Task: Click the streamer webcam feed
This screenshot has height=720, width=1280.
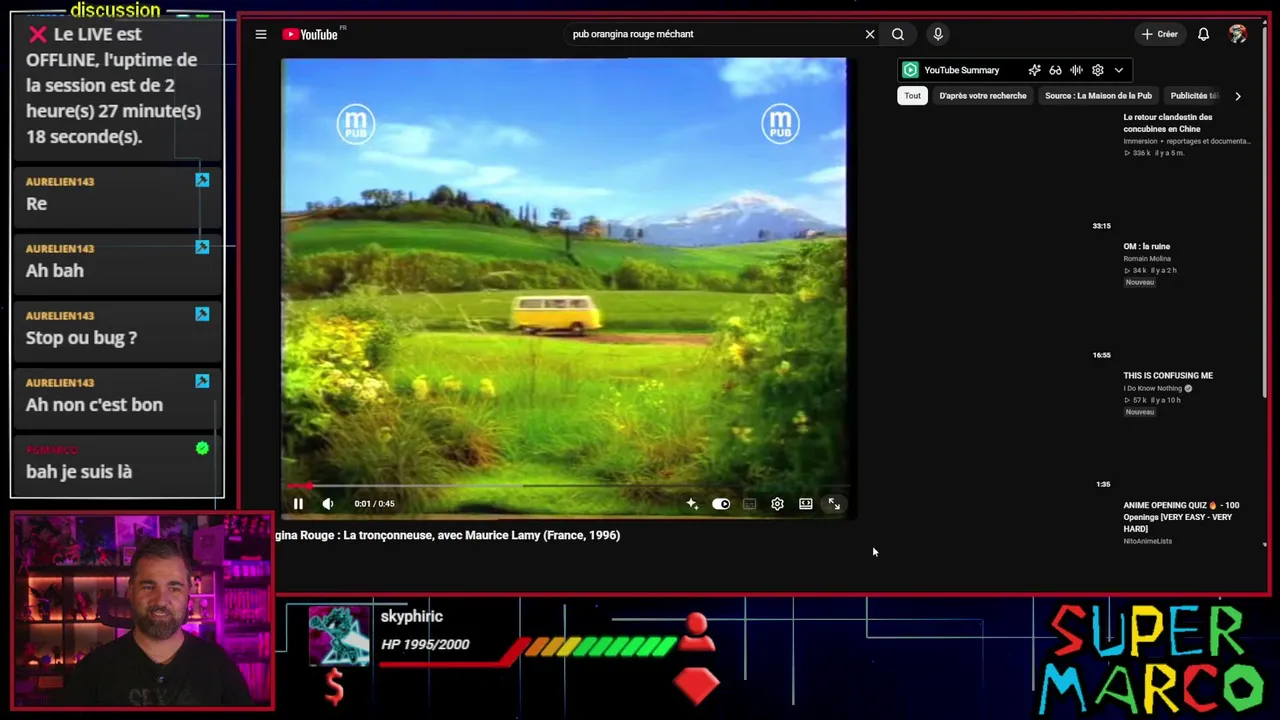Action: 142,612
